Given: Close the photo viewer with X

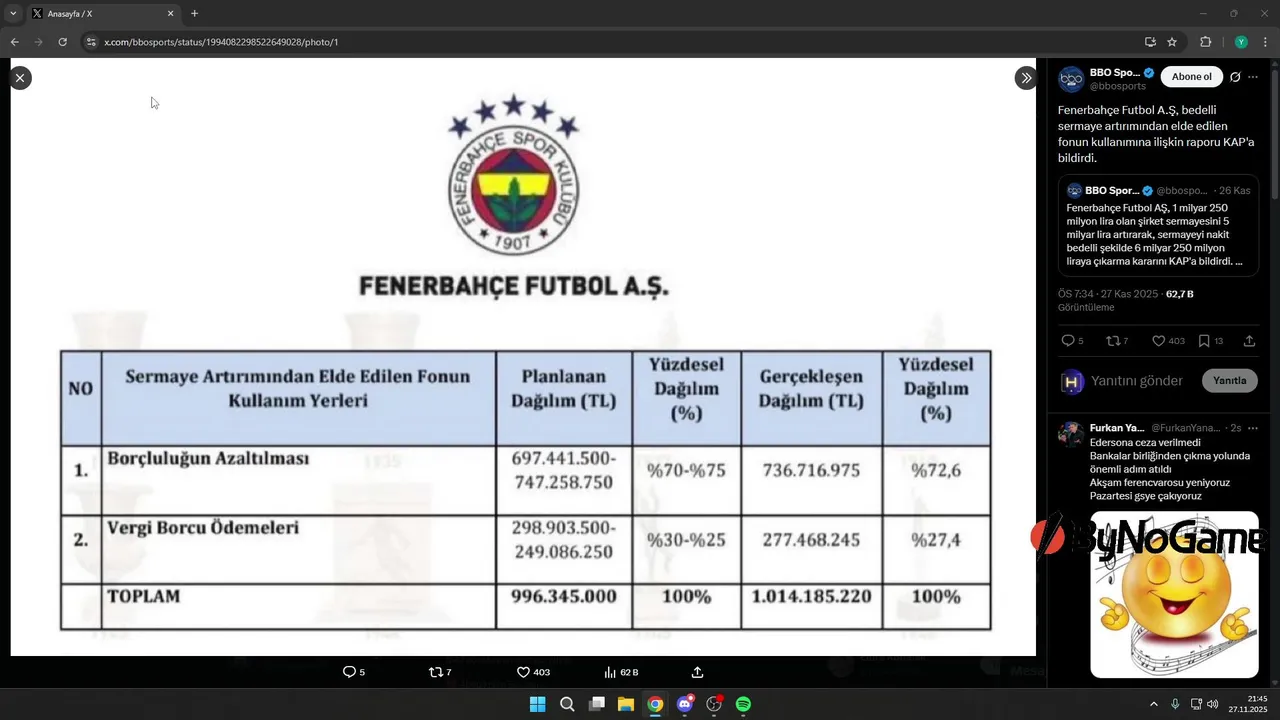Looking at the screenshot, I should (20, 78).
